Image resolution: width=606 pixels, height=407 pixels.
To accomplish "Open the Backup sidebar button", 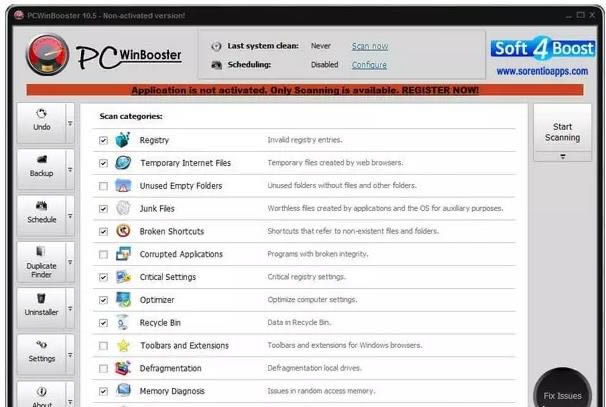I will (x=41, y=170).
